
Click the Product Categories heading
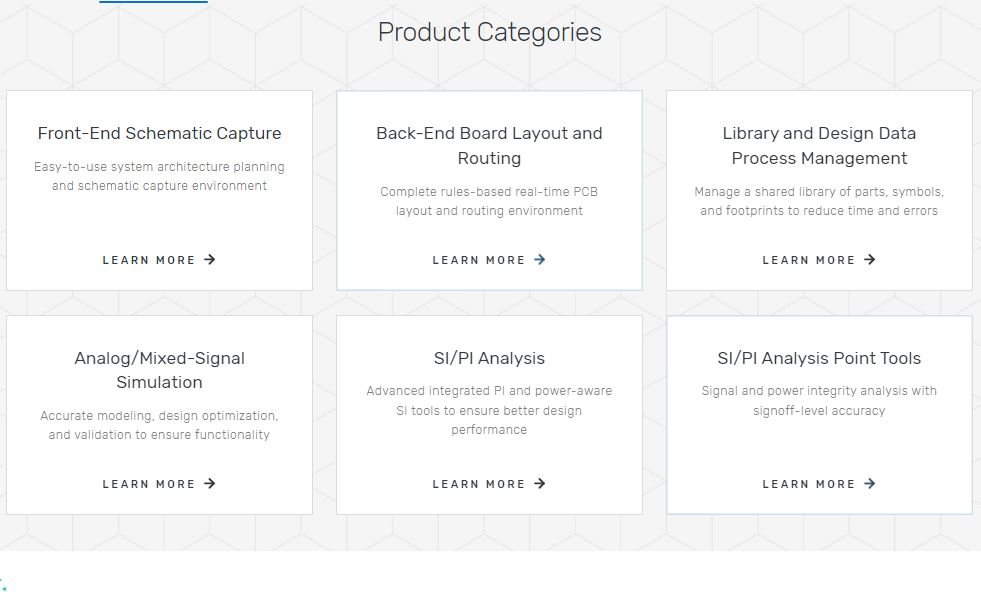click(x=489, y=33)
